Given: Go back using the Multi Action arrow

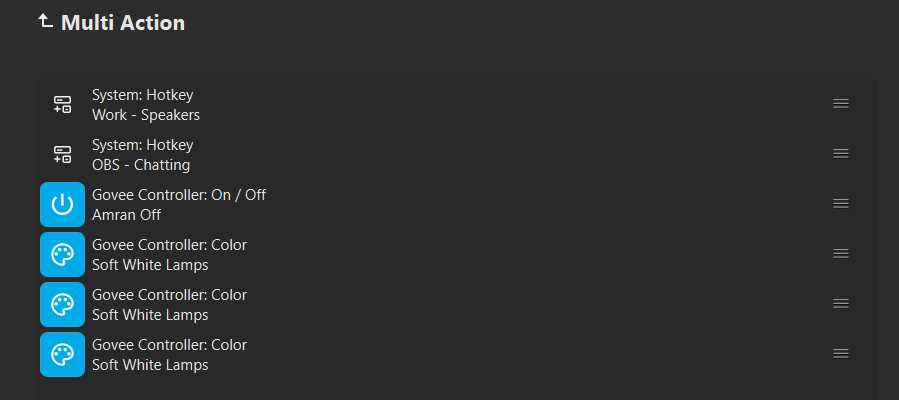Looking at the screenshot, I should pyautogui.click(x=45, y=22).
